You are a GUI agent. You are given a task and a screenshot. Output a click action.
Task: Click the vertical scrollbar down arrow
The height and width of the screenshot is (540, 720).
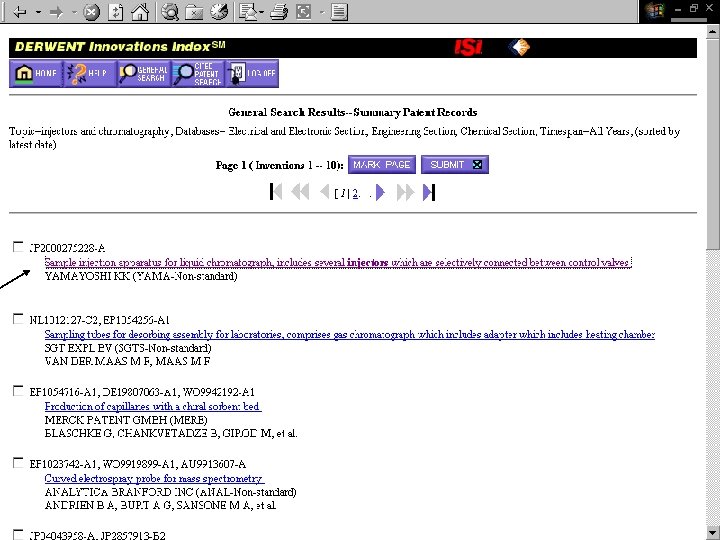tap(712, 533)
